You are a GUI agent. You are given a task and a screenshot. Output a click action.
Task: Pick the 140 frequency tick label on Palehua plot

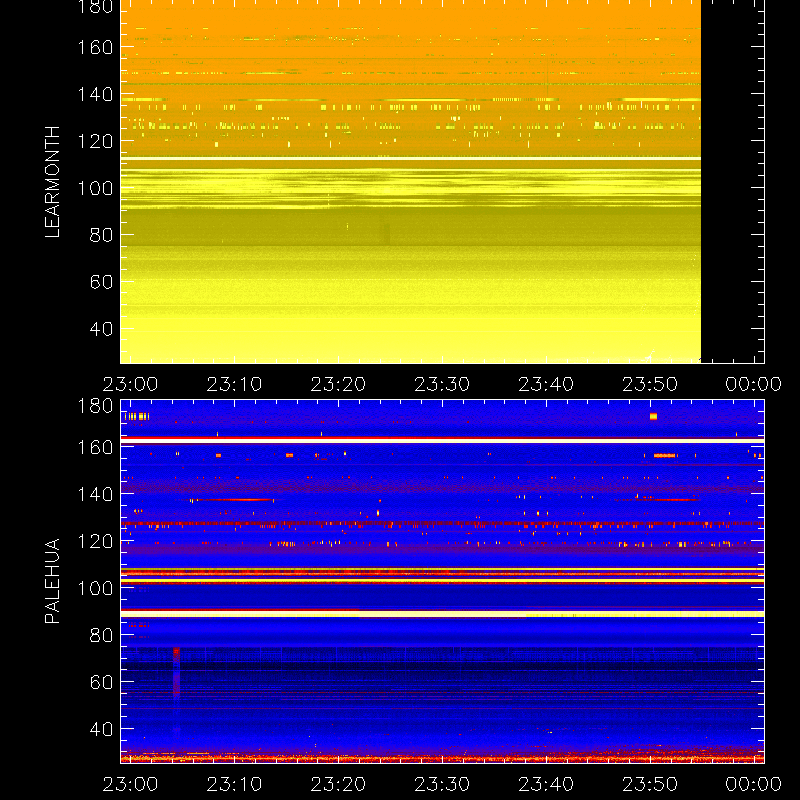coord(95,494)
